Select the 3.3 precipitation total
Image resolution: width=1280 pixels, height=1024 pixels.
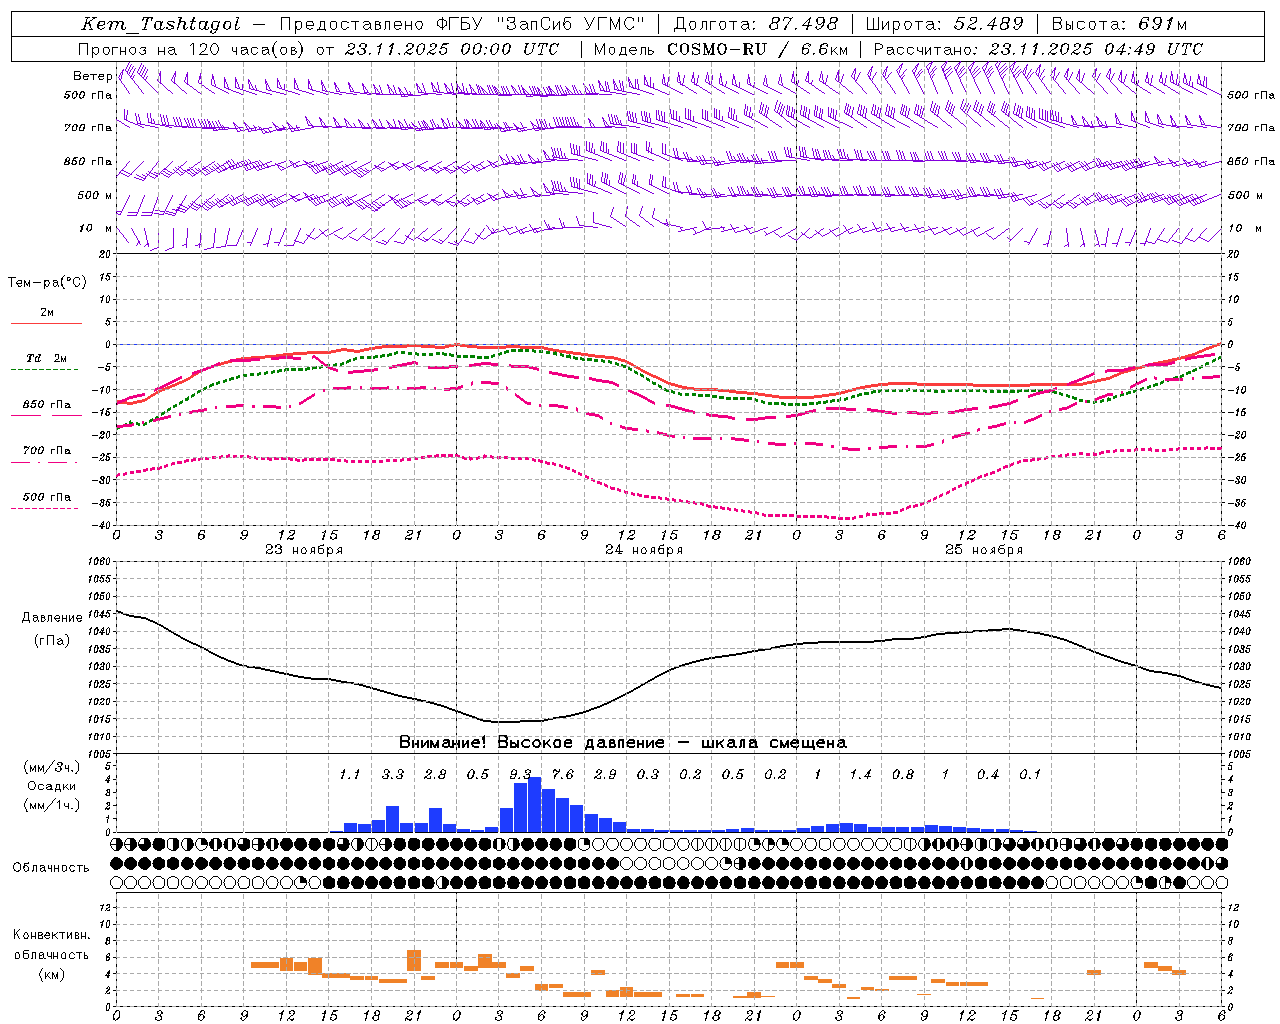[x=393, y=775]
